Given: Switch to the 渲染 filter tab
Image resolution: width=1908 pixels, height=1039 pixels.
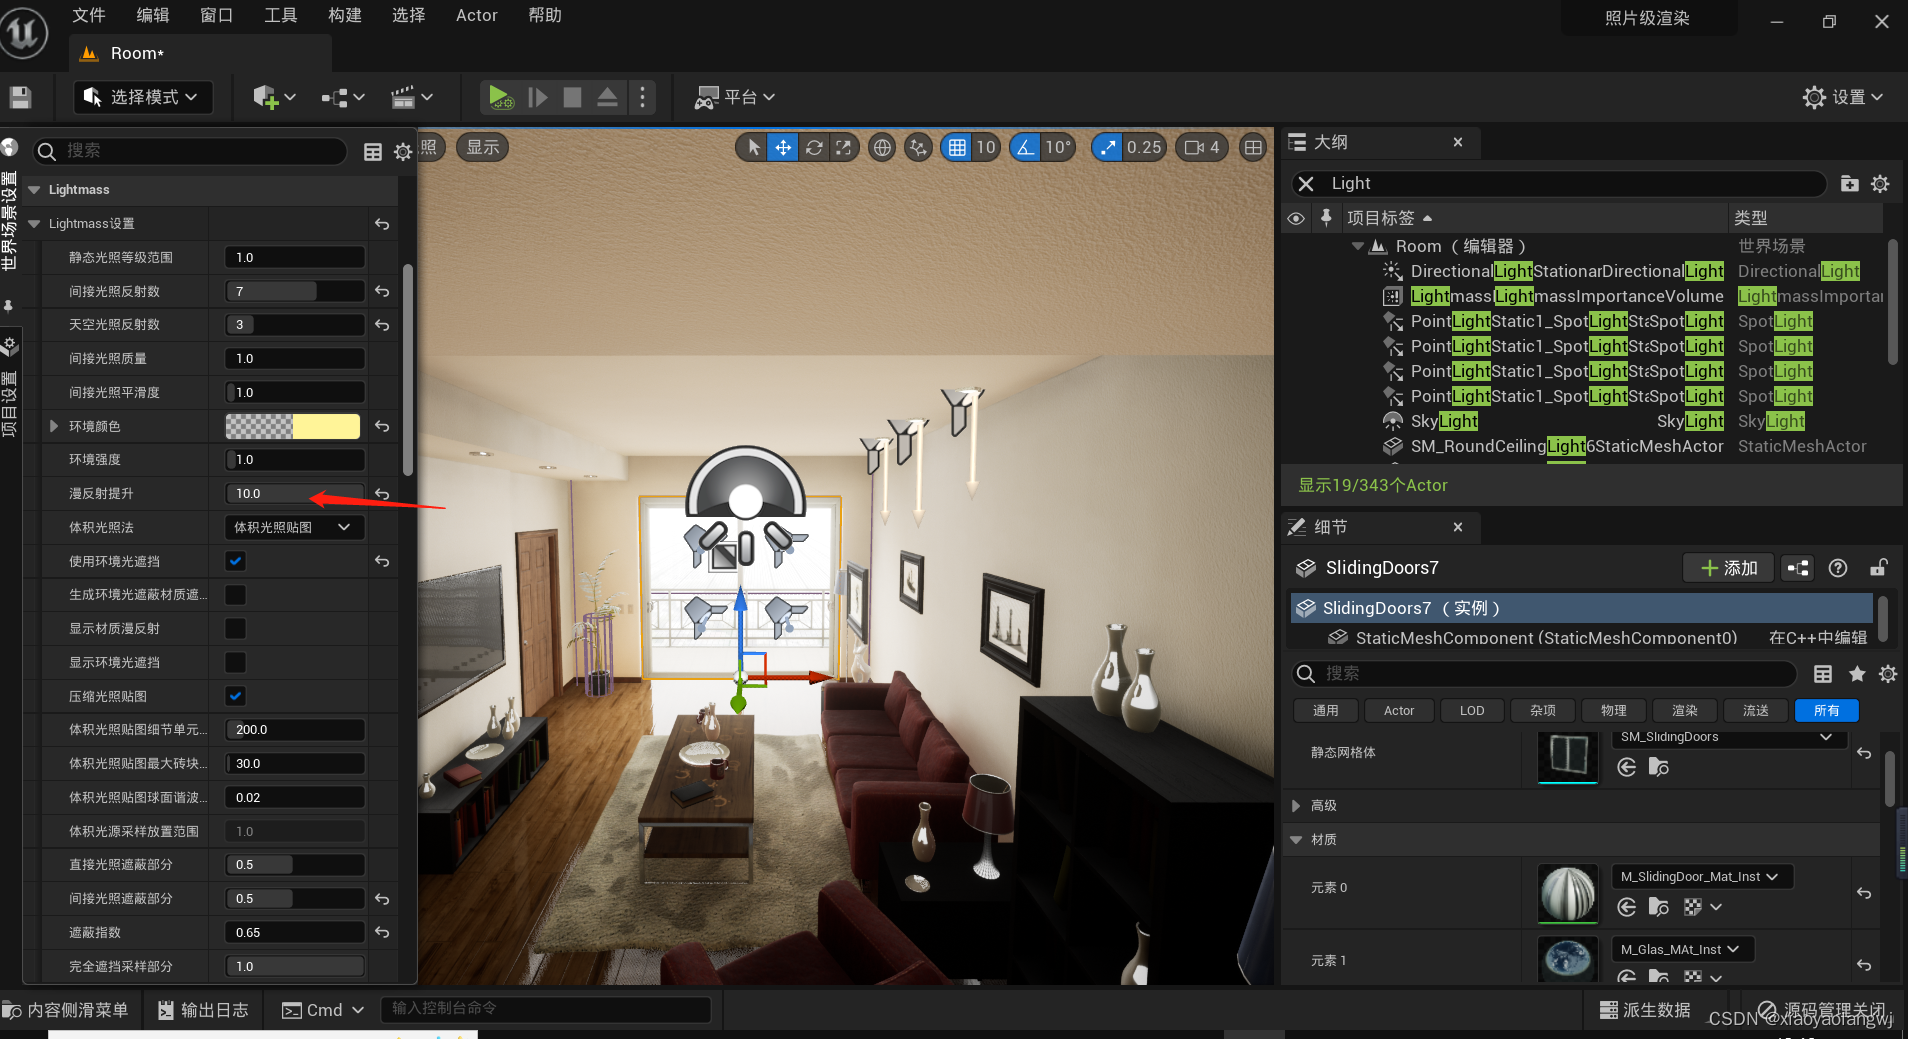Looking at the screenshot, I should pyautogui.click(x=1684, y=710).
